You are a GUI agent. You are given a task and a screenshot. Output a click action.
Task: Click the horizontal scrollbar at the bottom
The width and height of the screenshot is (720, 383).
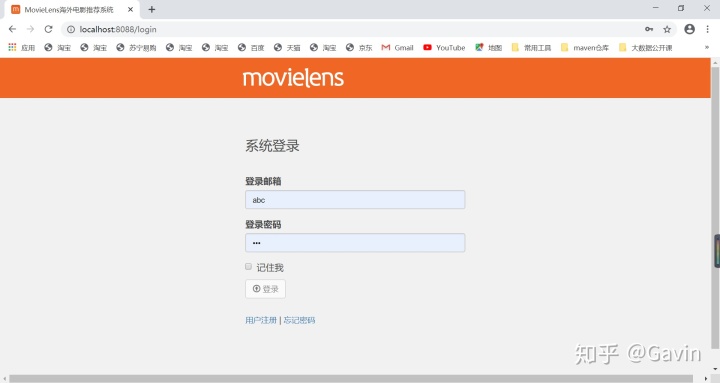coord(351,378)
